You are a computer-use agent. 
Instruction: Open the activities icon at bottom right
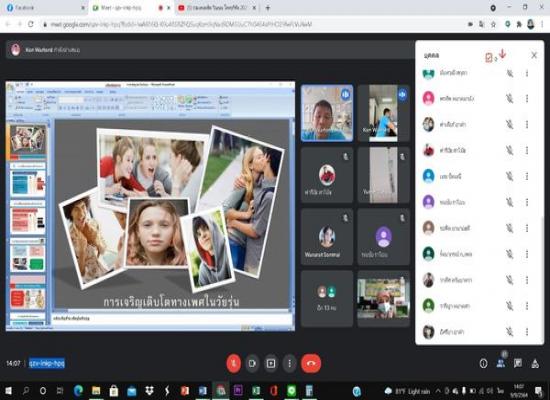pos(535,364)
